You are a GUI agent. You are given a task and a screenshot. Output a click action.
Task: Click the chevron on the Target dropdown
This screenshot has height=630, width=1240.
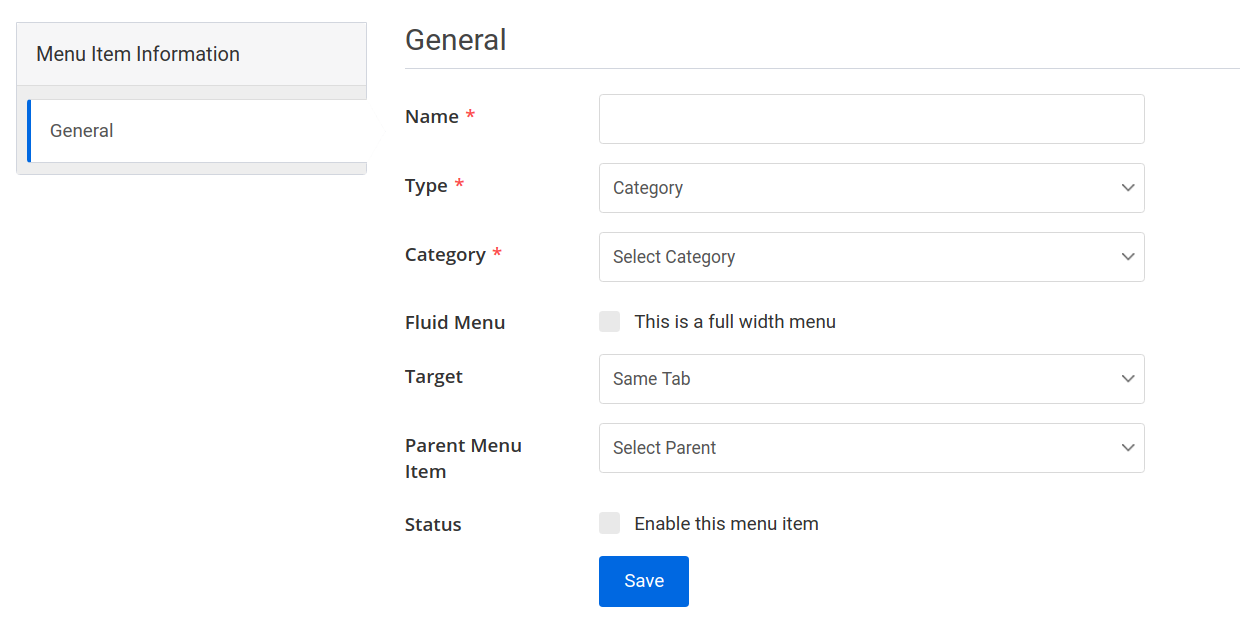click(x=1127, y=378)
